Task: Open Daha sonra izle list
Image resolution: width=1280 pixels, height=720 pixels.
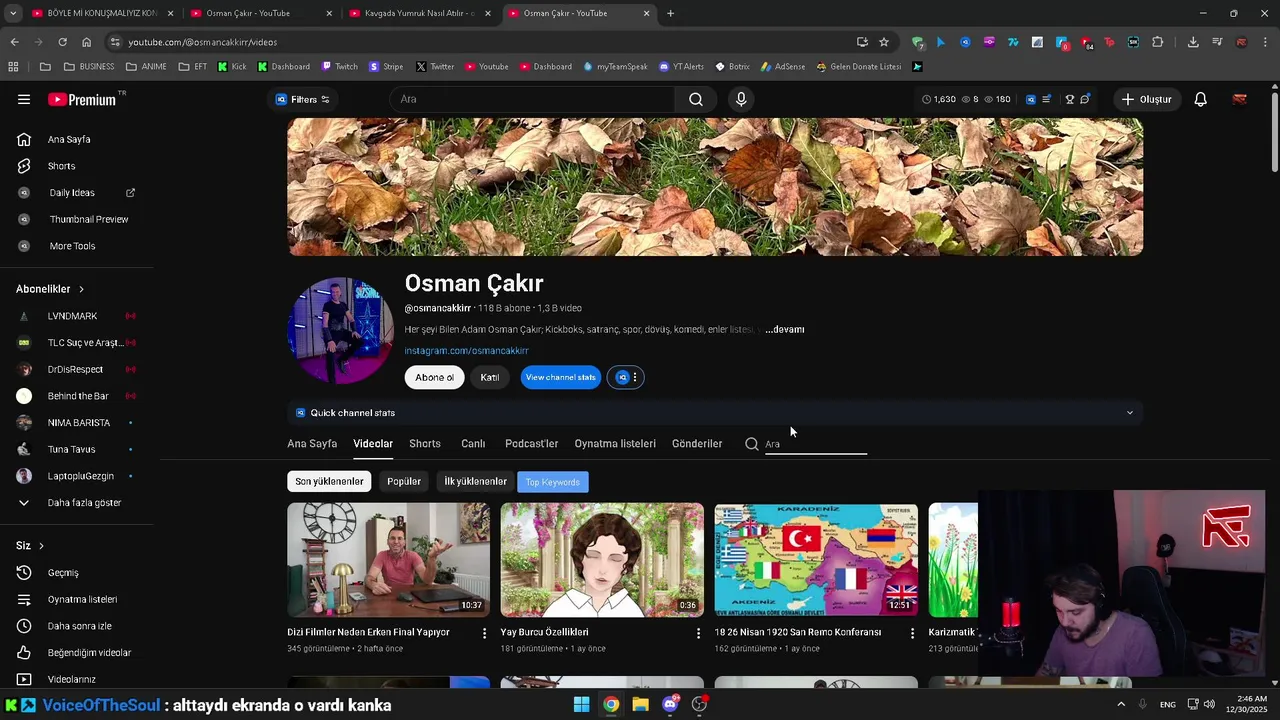Action: click(x=79, y=626)
